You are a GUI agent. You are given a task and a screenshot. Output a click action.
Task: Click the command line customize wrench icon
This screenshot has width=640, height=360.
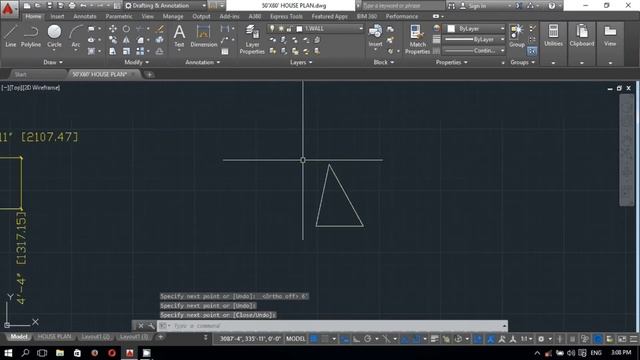[151, 326]
